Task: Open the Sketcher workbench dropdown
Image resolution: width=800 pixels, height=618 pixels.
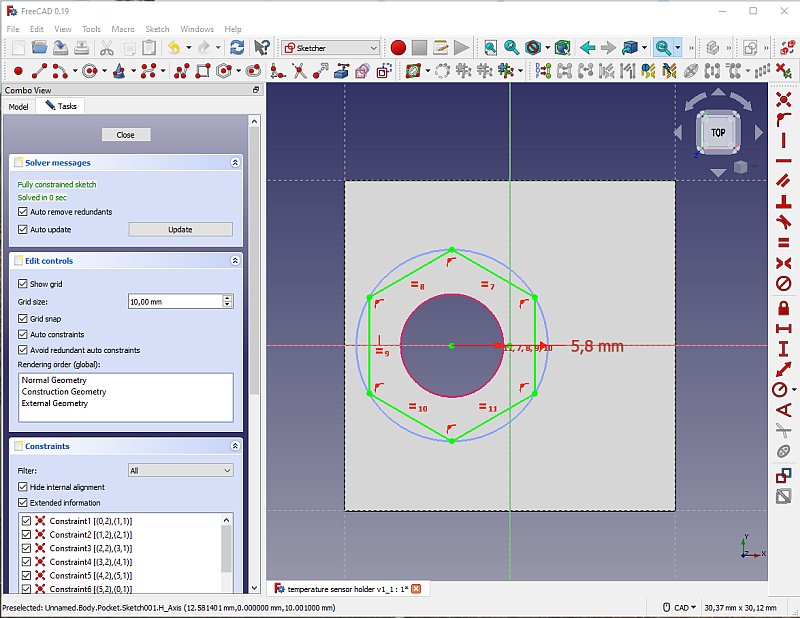Action: click(x=331, y=48)
